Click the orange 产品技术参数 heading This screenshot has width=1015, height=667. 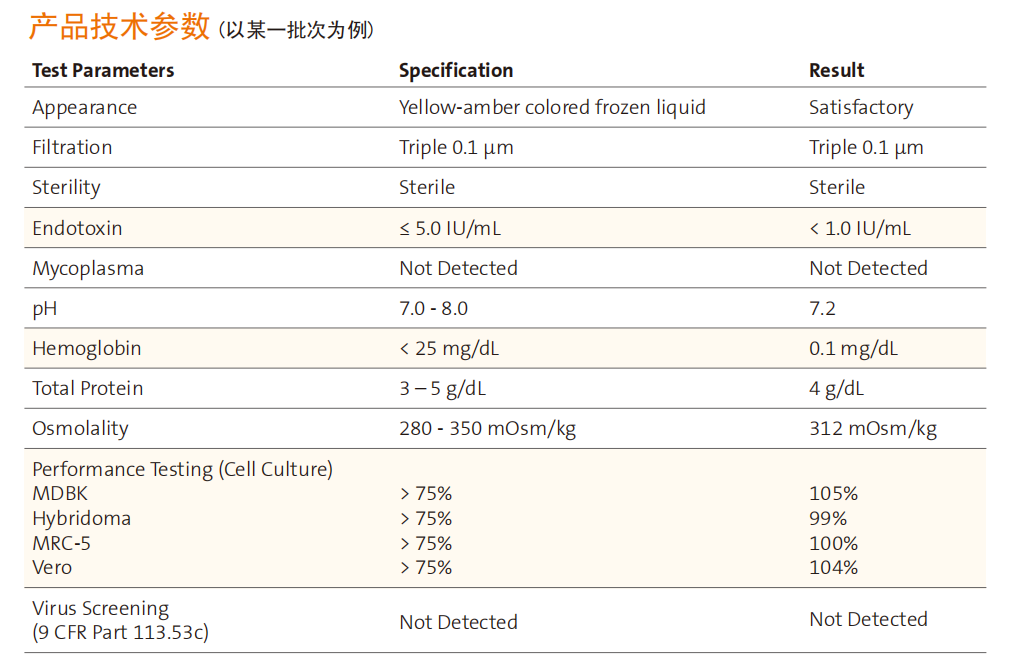point(119,27)
